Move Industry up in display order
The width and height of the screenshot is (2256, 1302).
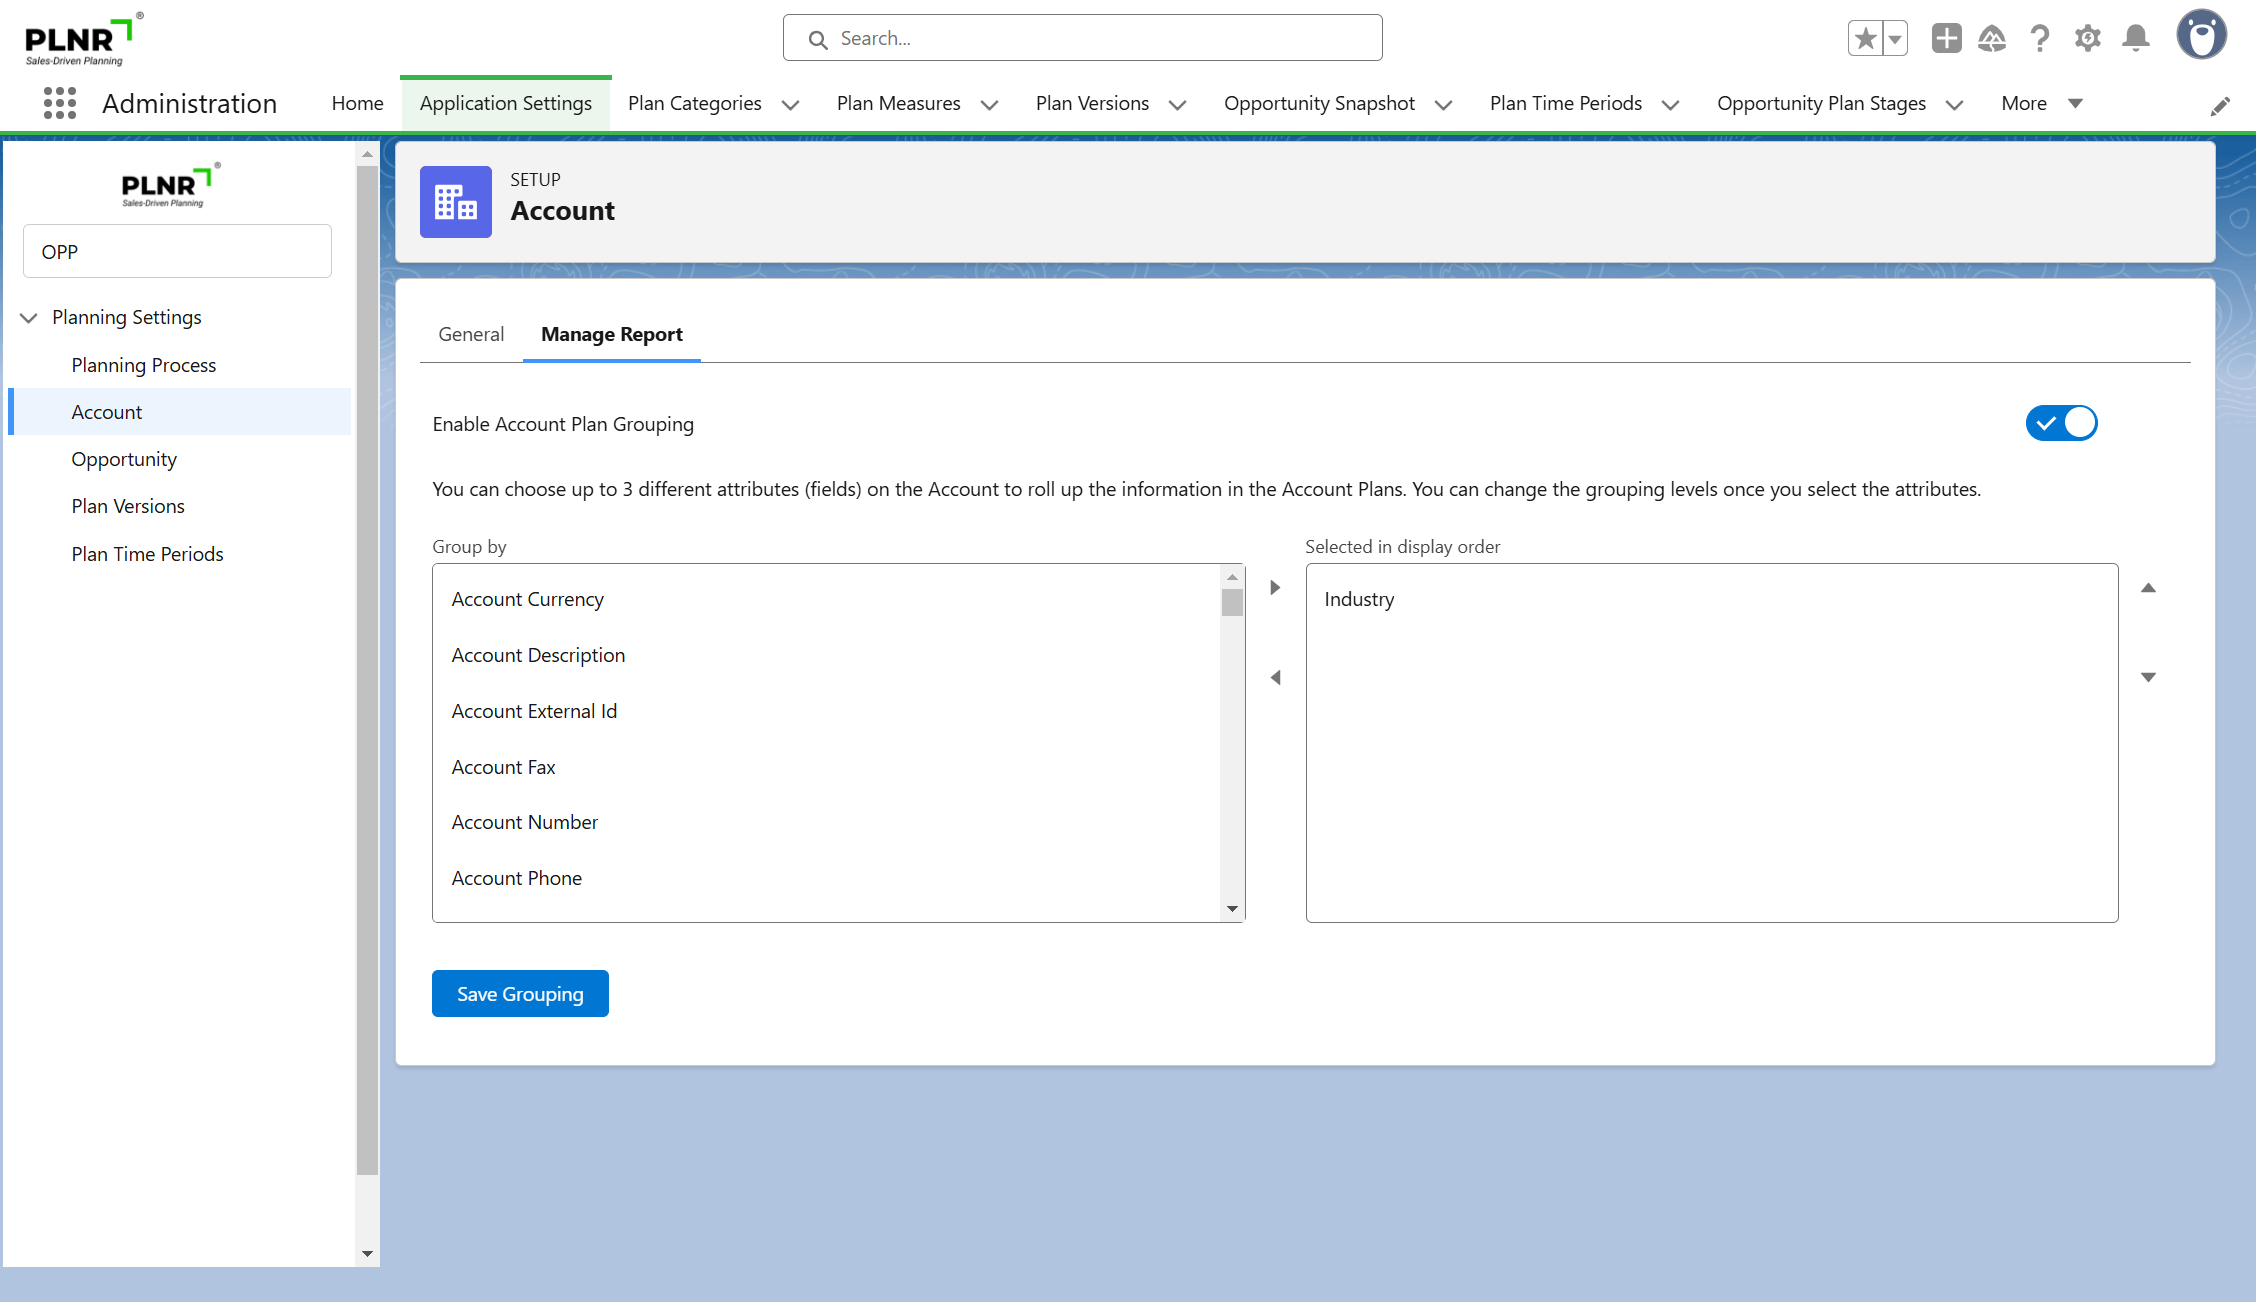2148,588
